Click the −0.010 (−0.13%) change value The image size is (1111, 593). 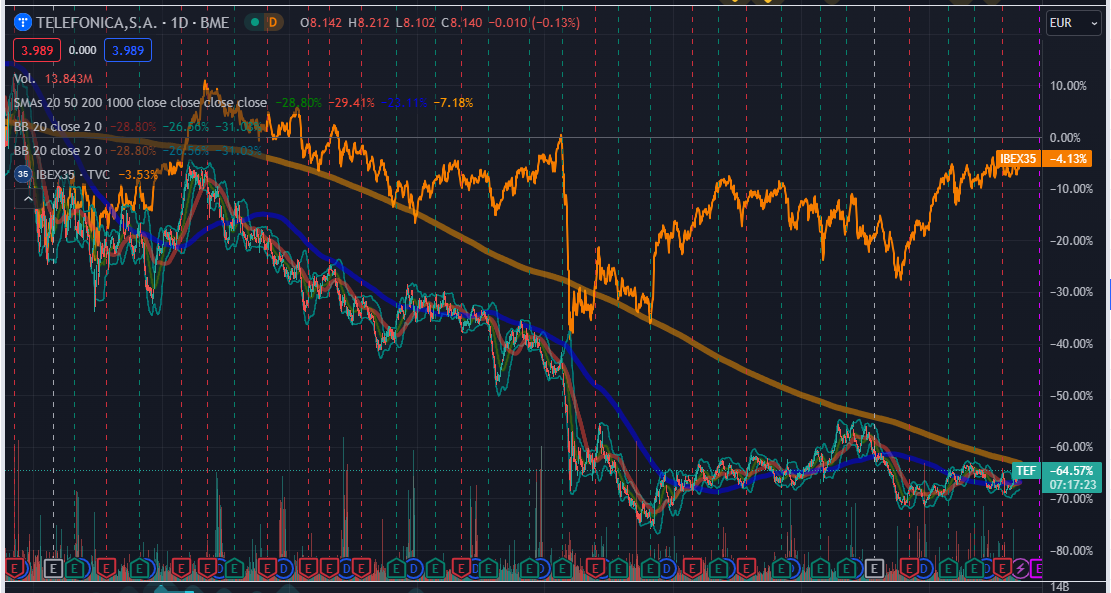pos(534,23)
